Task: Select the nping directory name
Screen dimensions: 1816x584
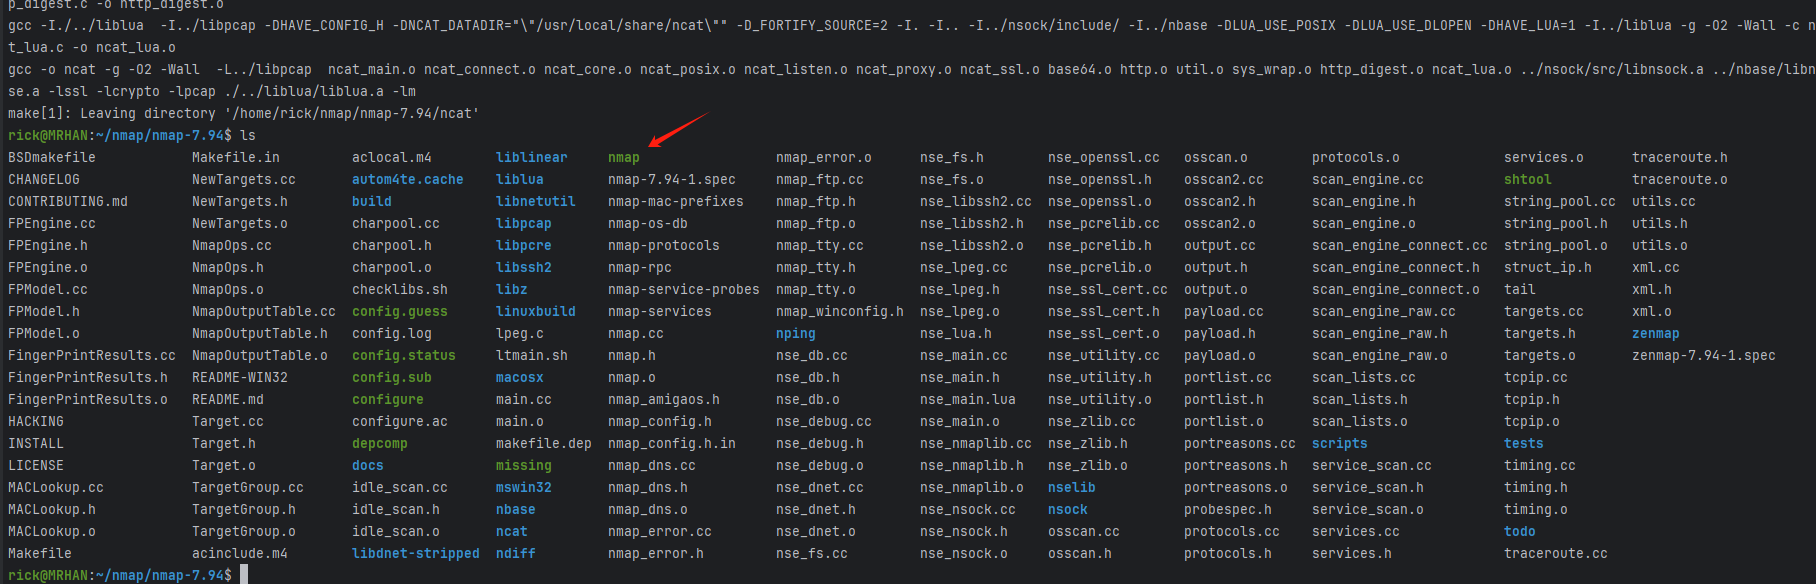Action: coord(795,334)
